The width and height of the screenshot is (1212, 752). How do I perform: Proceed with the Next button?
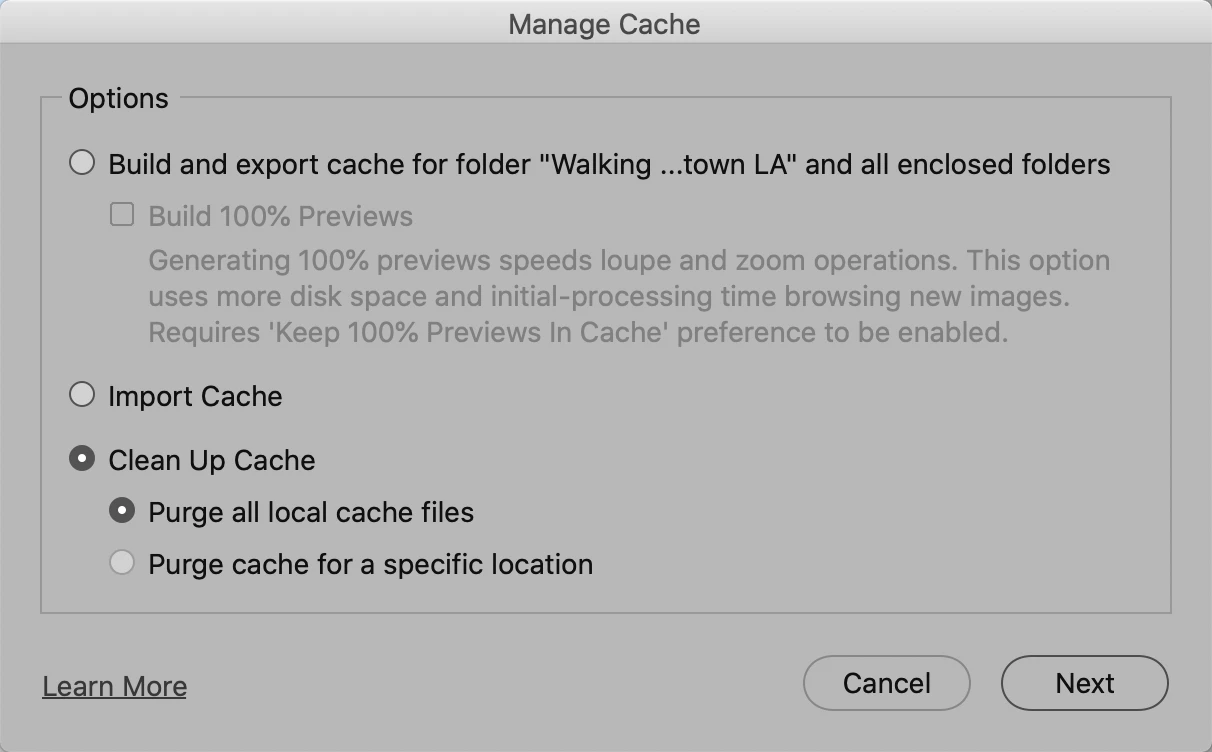[1084, 683]
